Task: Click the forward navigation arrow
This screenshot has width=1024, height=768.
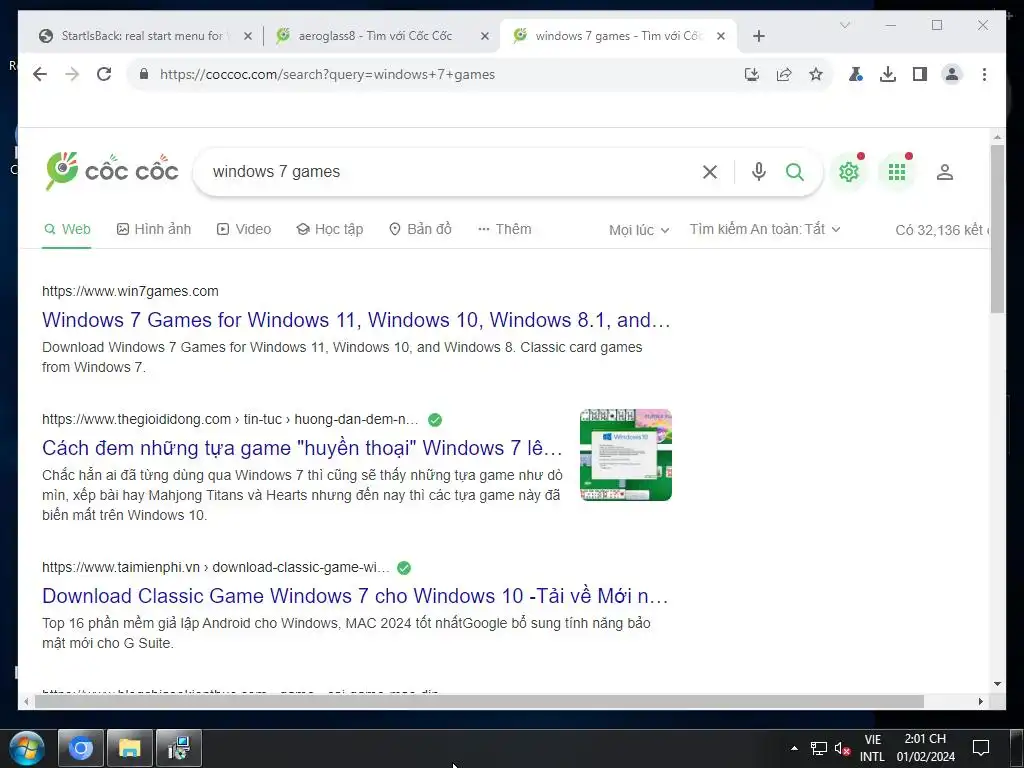Action: tap(72, 74)
